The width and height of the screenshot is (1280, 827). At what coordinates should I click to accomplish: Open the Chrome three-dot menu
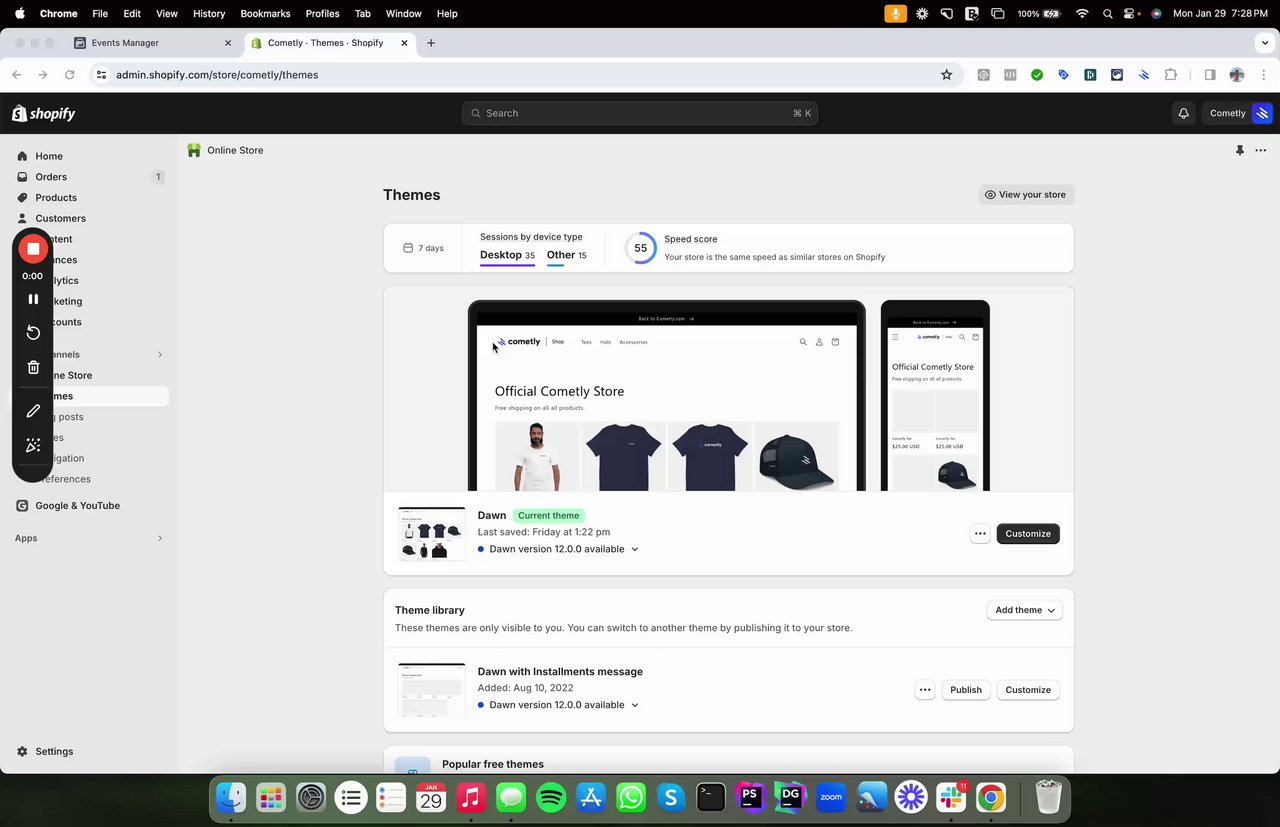1264,75
